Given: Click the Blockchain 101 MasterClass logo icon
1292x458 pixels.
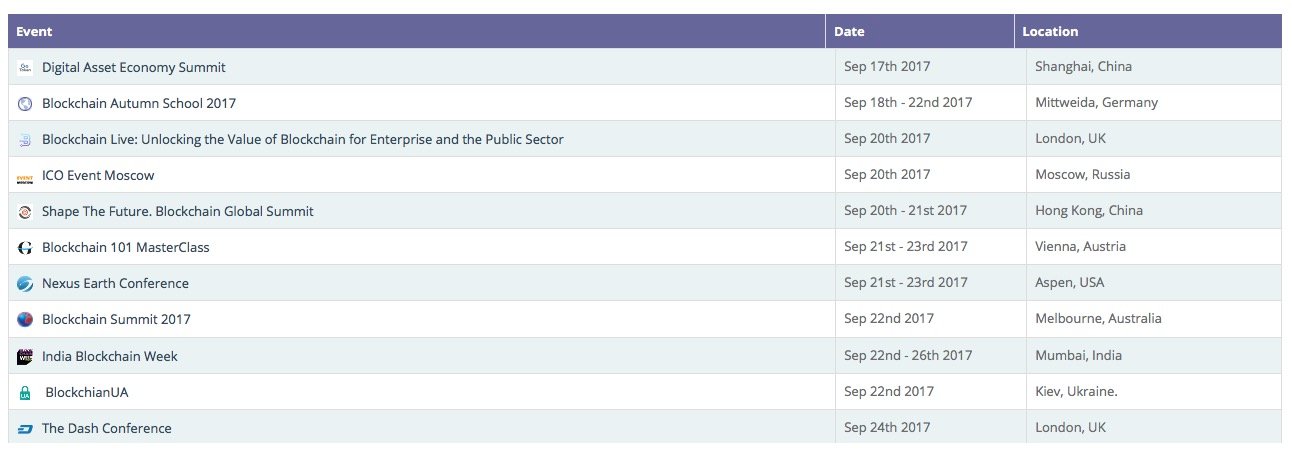Looking at the screenshot, I should point(25,248).
